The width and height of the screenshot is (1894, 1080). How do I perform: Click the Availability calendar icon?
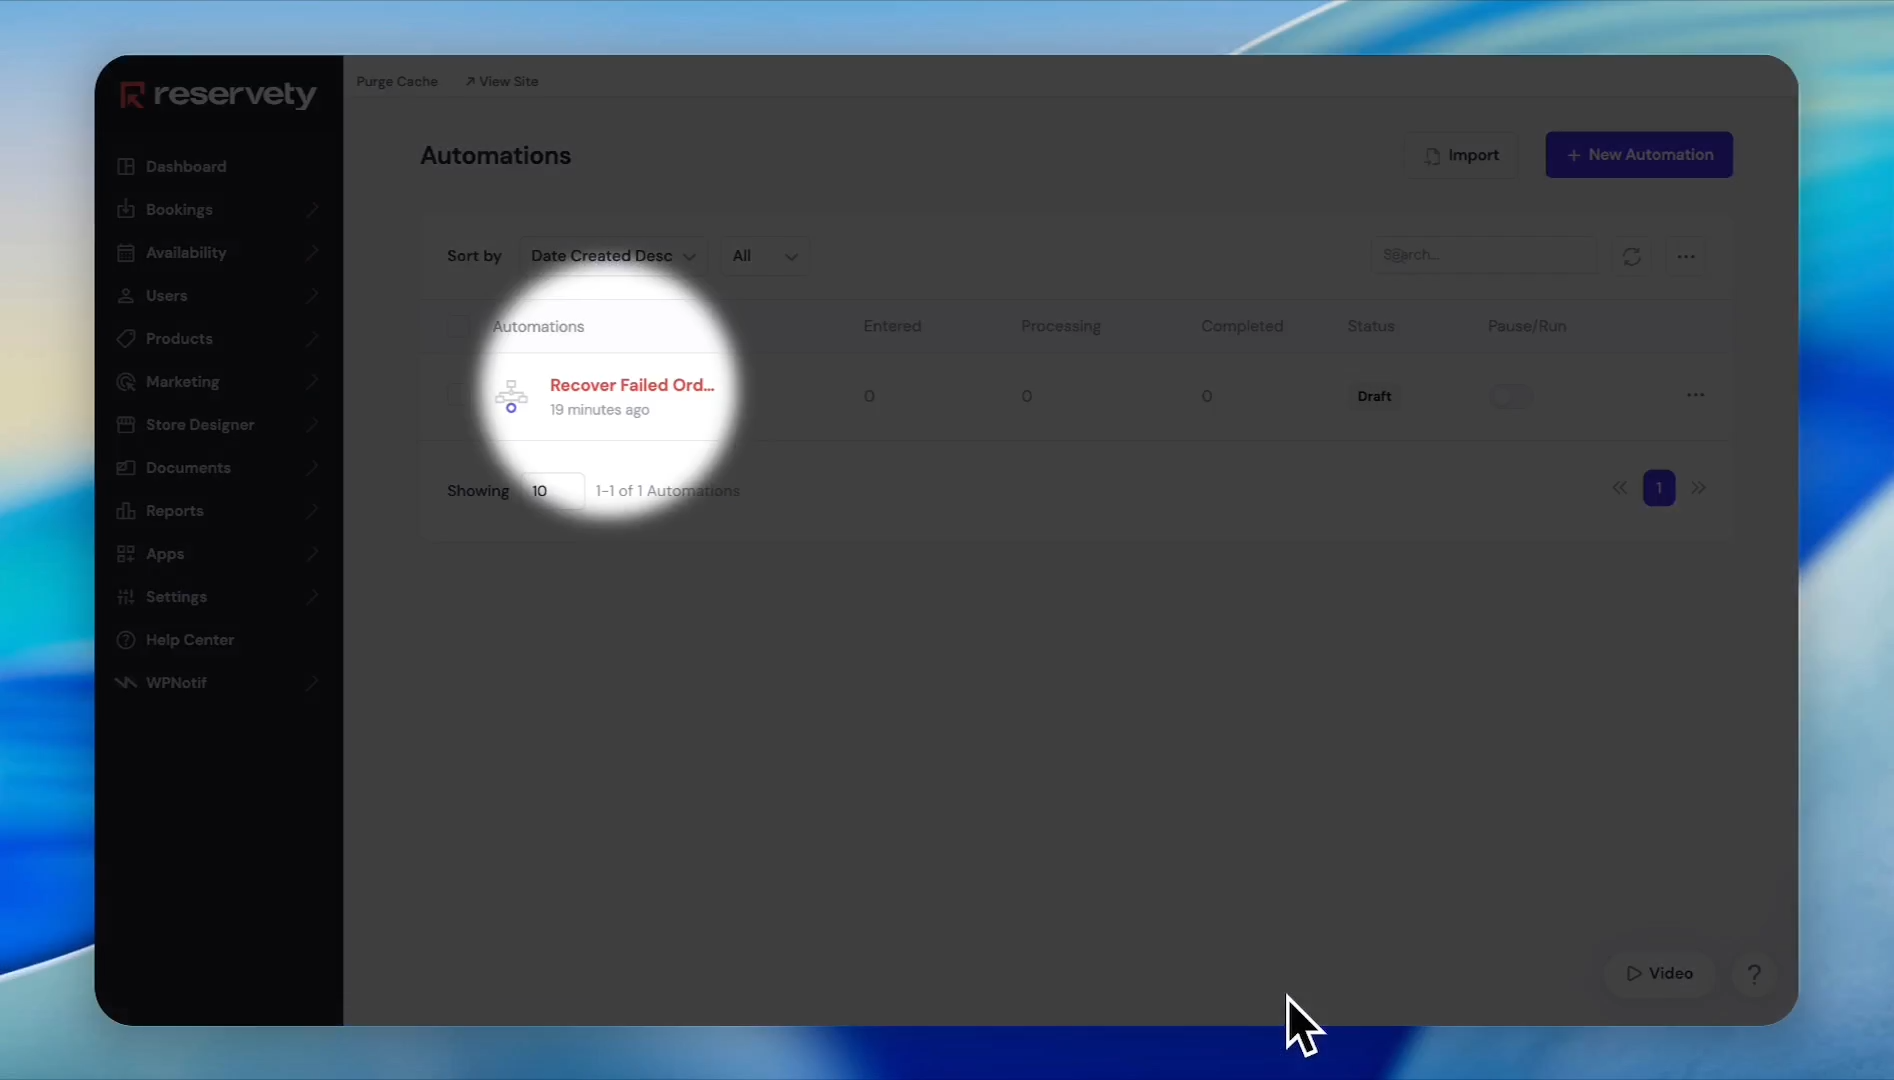tap(125, 252)
